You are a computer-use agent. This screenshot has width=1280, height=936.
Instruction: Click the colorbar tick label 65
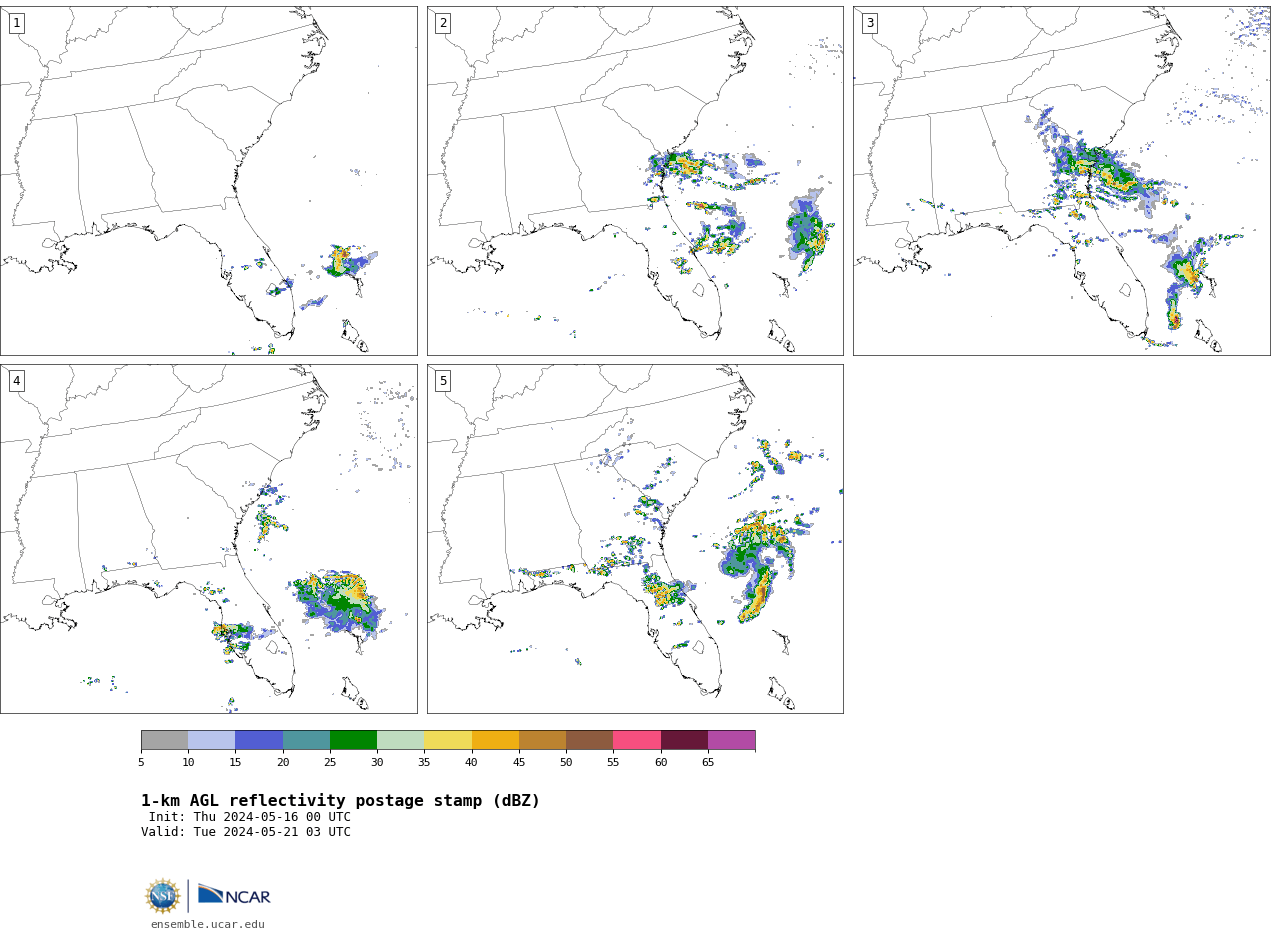(x=708, y=763)
